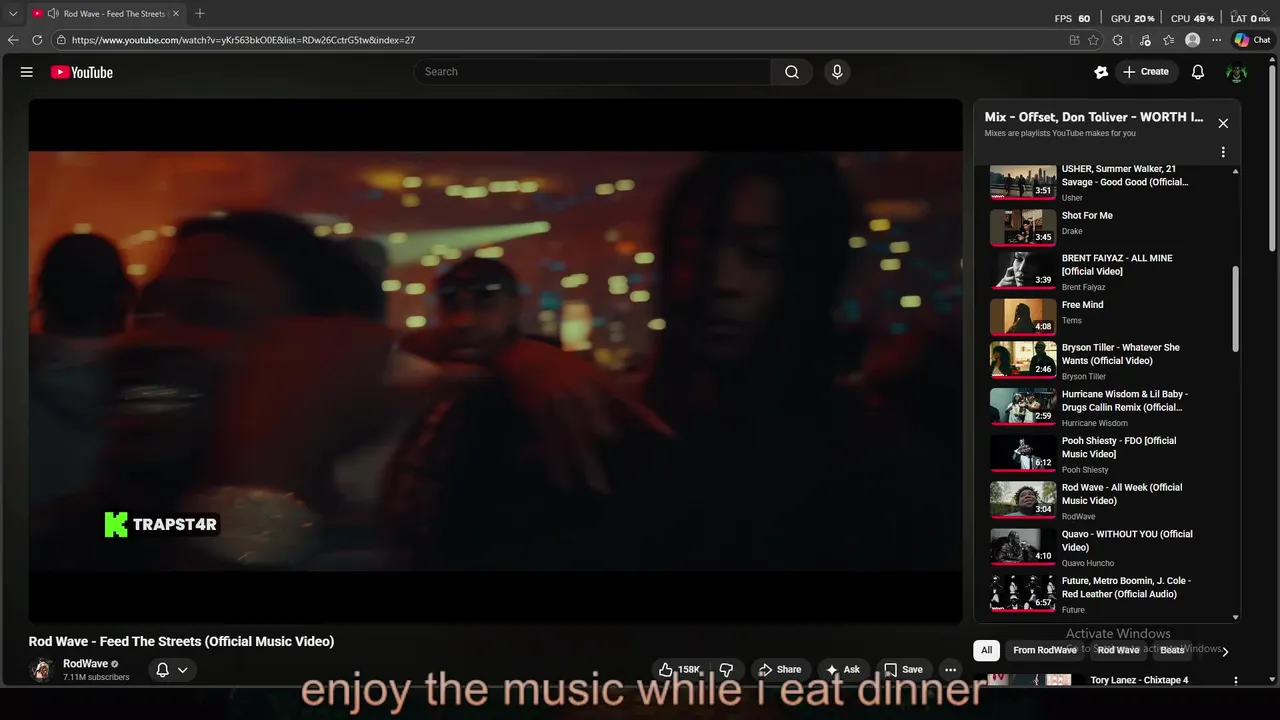Open the Tory Lanez - Chixtape 4 video
This screenshot has width=1280, height=720.
coord(1139,680)
